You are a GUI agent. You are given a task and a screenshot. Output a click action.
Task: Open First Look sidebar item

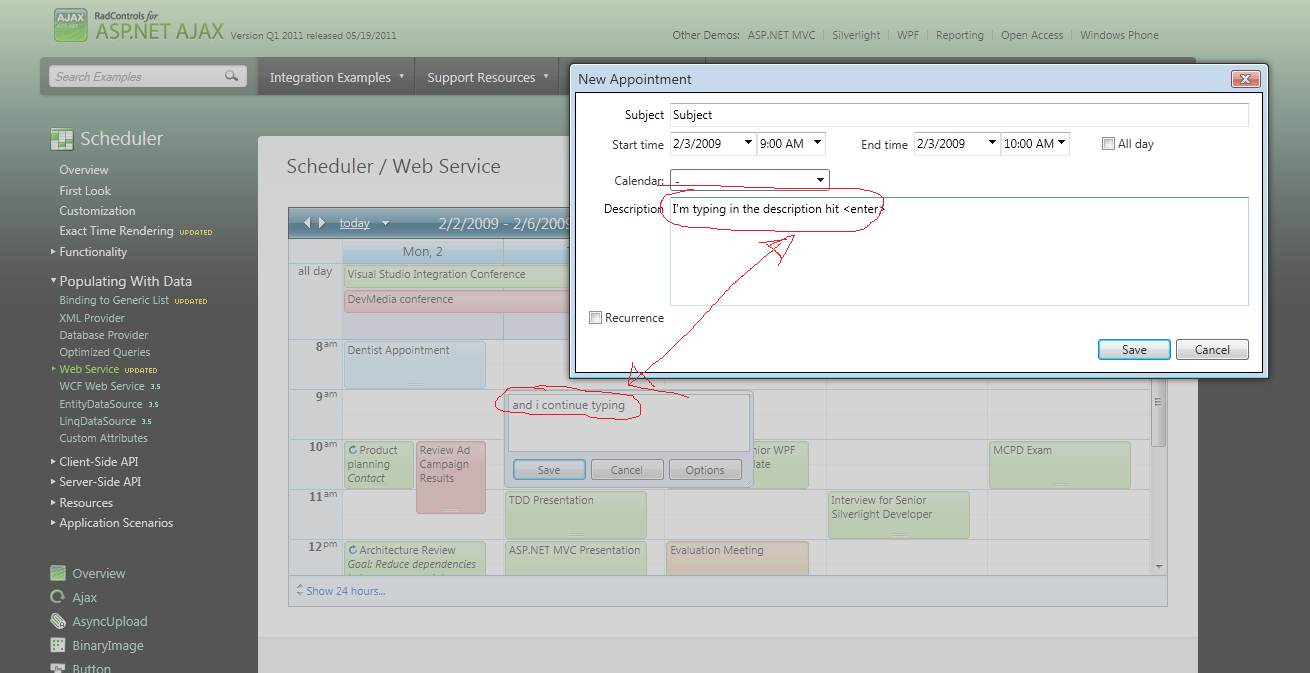pos(85,191)
